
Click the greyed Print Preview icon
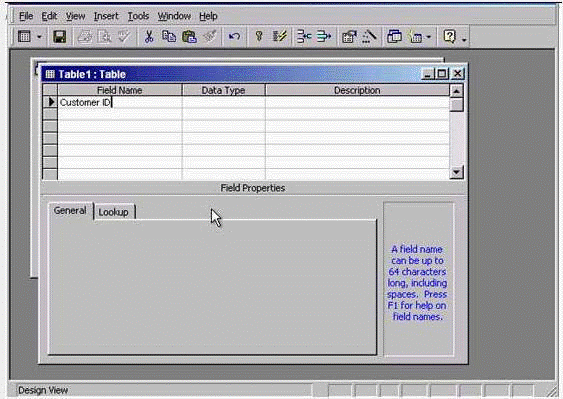[x=104, y=37]
